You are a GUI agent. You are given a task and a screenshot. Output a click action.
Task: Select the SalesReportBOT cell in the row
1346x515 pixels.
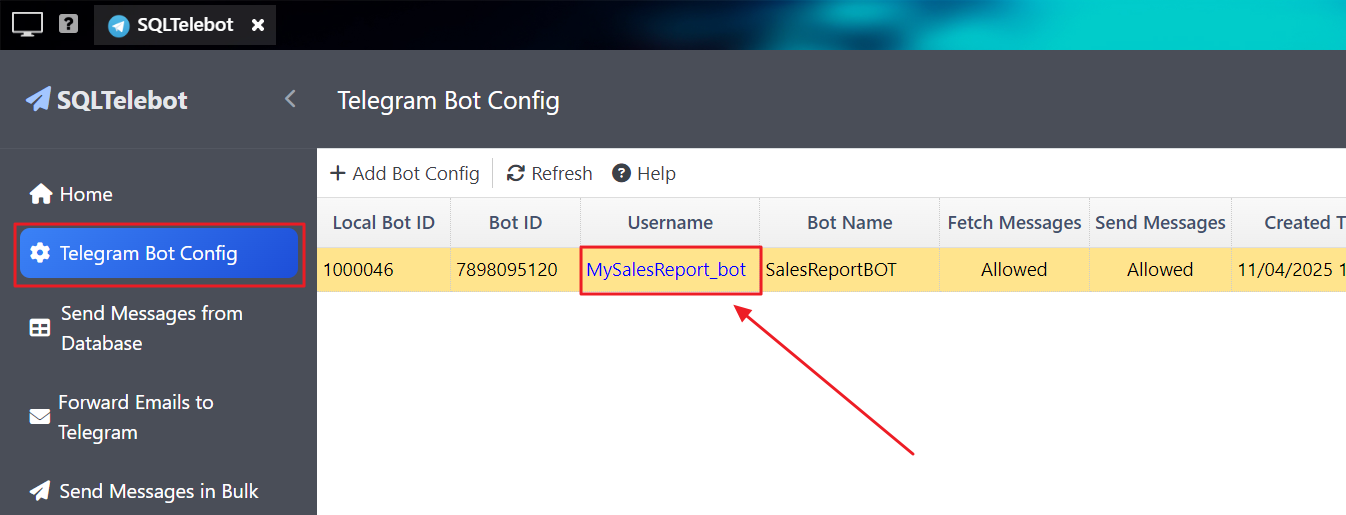coord(831,270)
